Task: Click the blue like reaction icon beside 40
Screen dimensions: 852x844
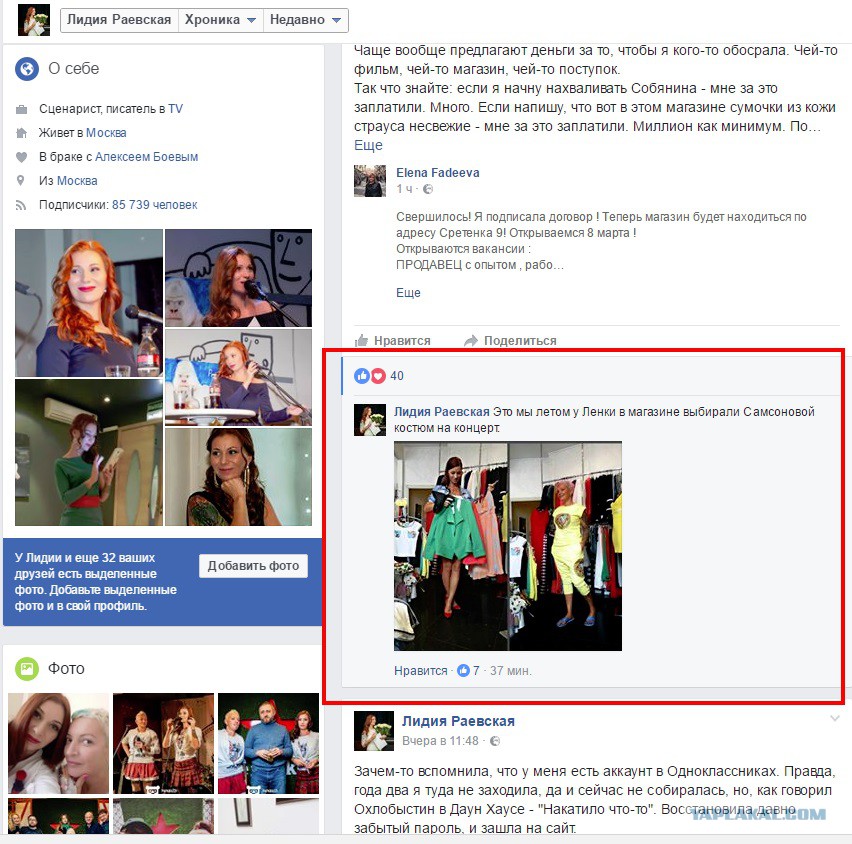Action: [362, 376]
